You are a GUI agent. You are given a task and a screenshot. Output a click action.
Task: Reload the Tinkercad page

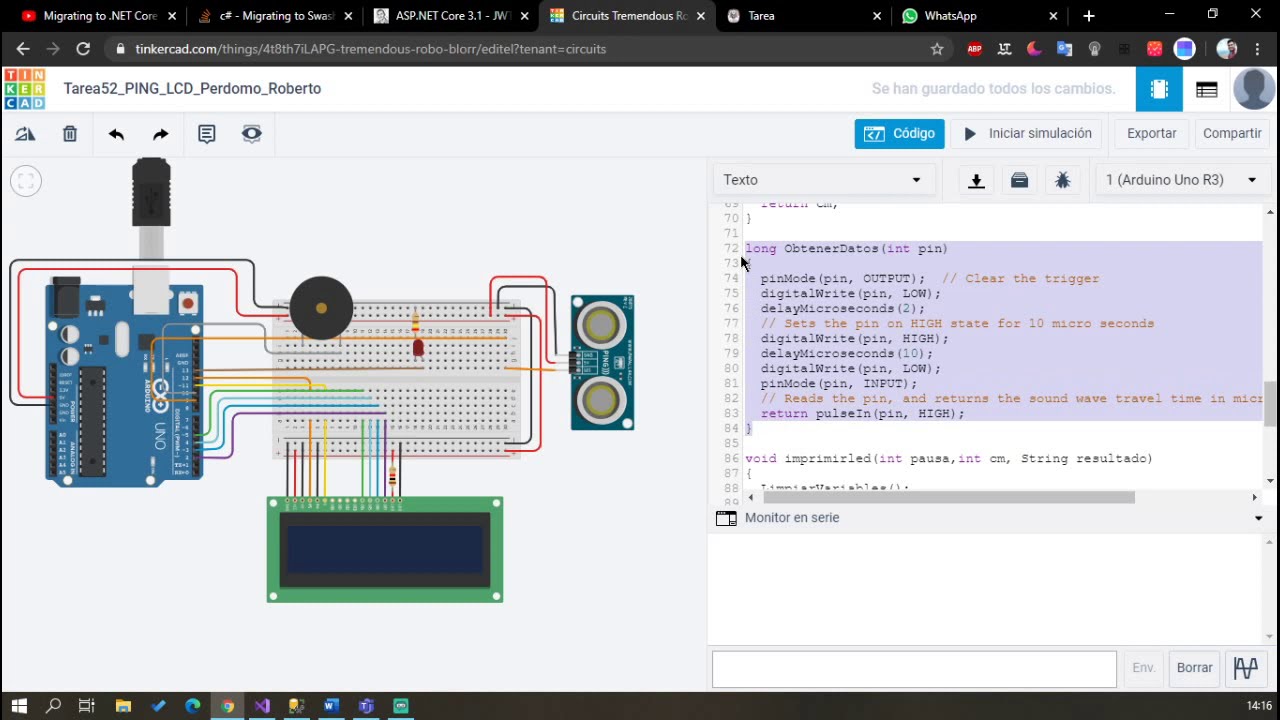coord(83,49)
